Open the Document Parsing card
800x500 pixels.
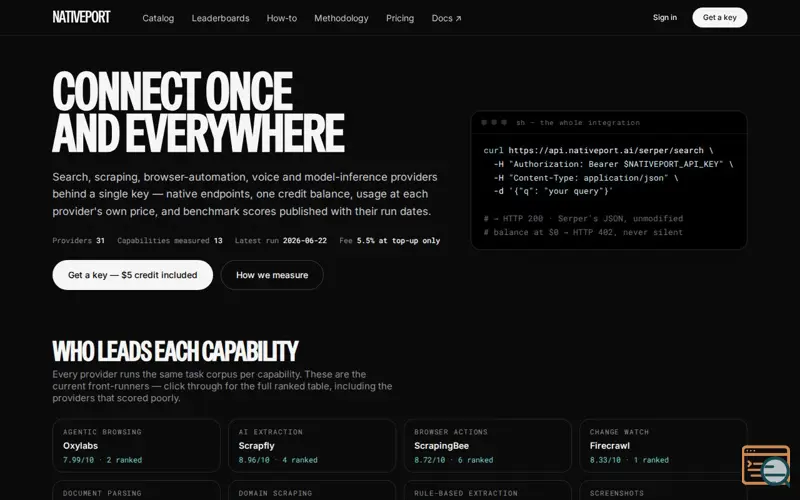pos(136,491)
